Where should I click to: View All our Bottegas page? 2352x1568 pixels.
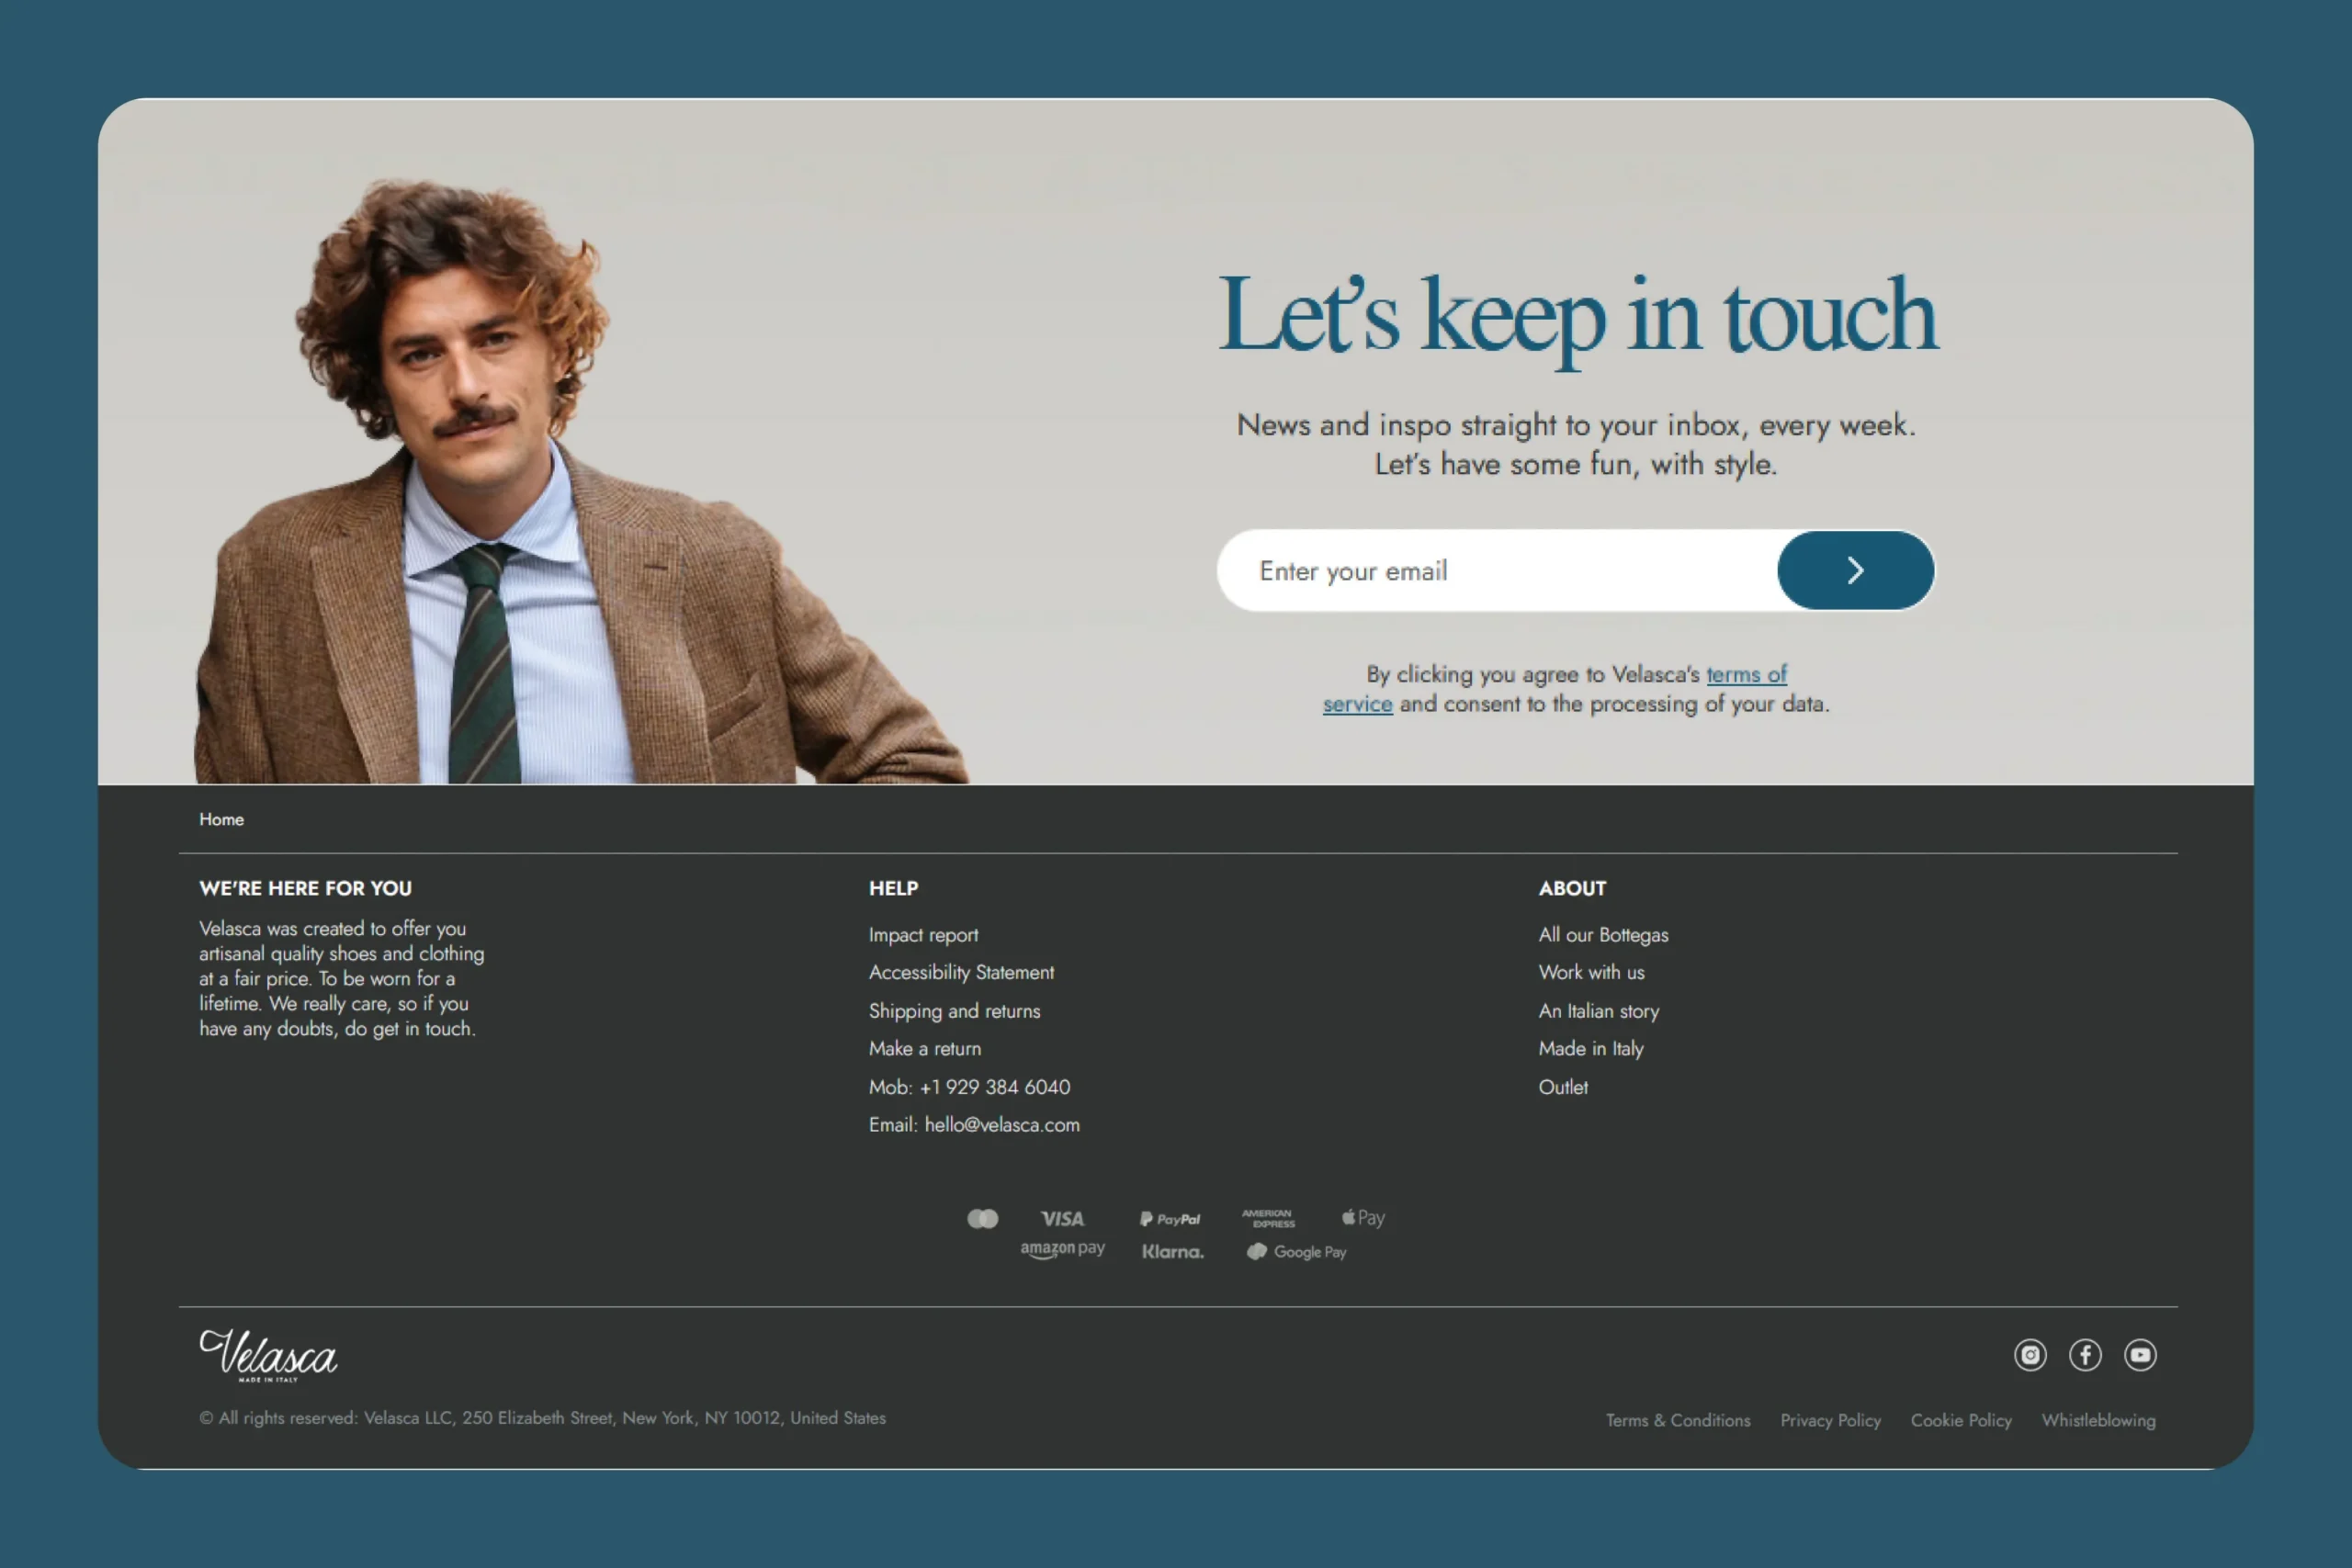click(1603, 935)
